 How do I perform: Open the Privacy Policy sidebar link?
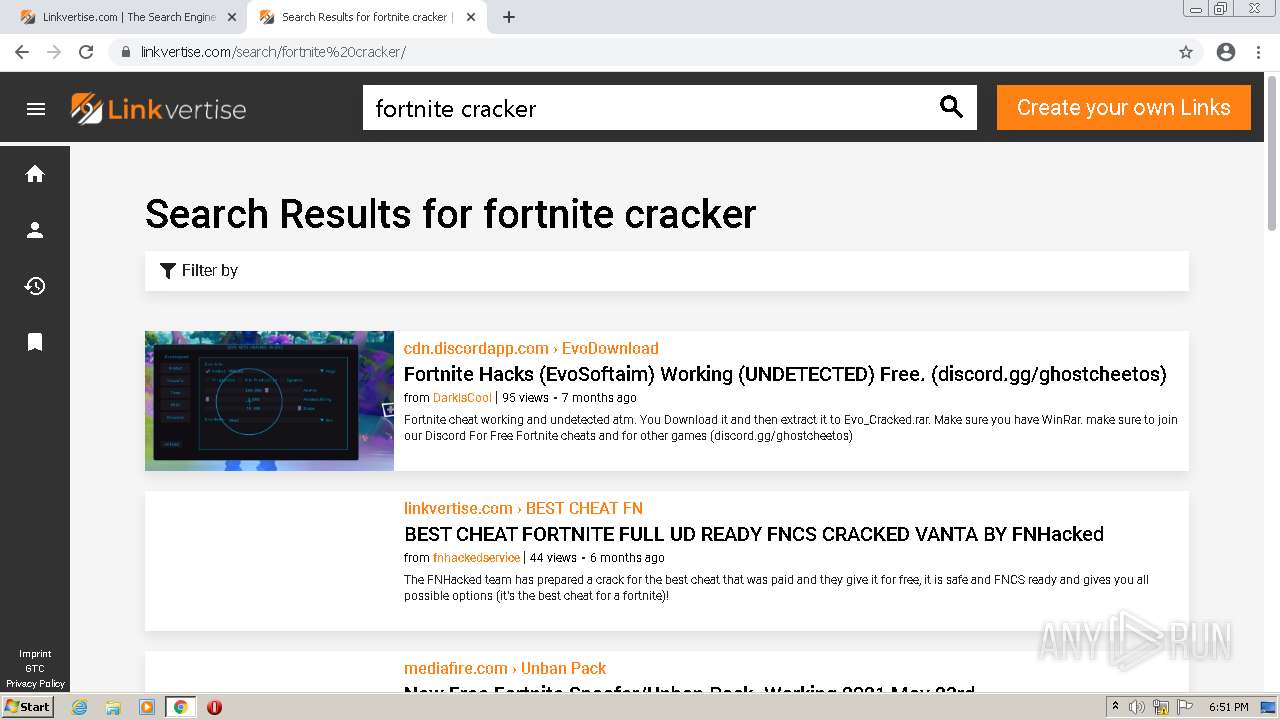pyautogui.click(x=35, y=684)
